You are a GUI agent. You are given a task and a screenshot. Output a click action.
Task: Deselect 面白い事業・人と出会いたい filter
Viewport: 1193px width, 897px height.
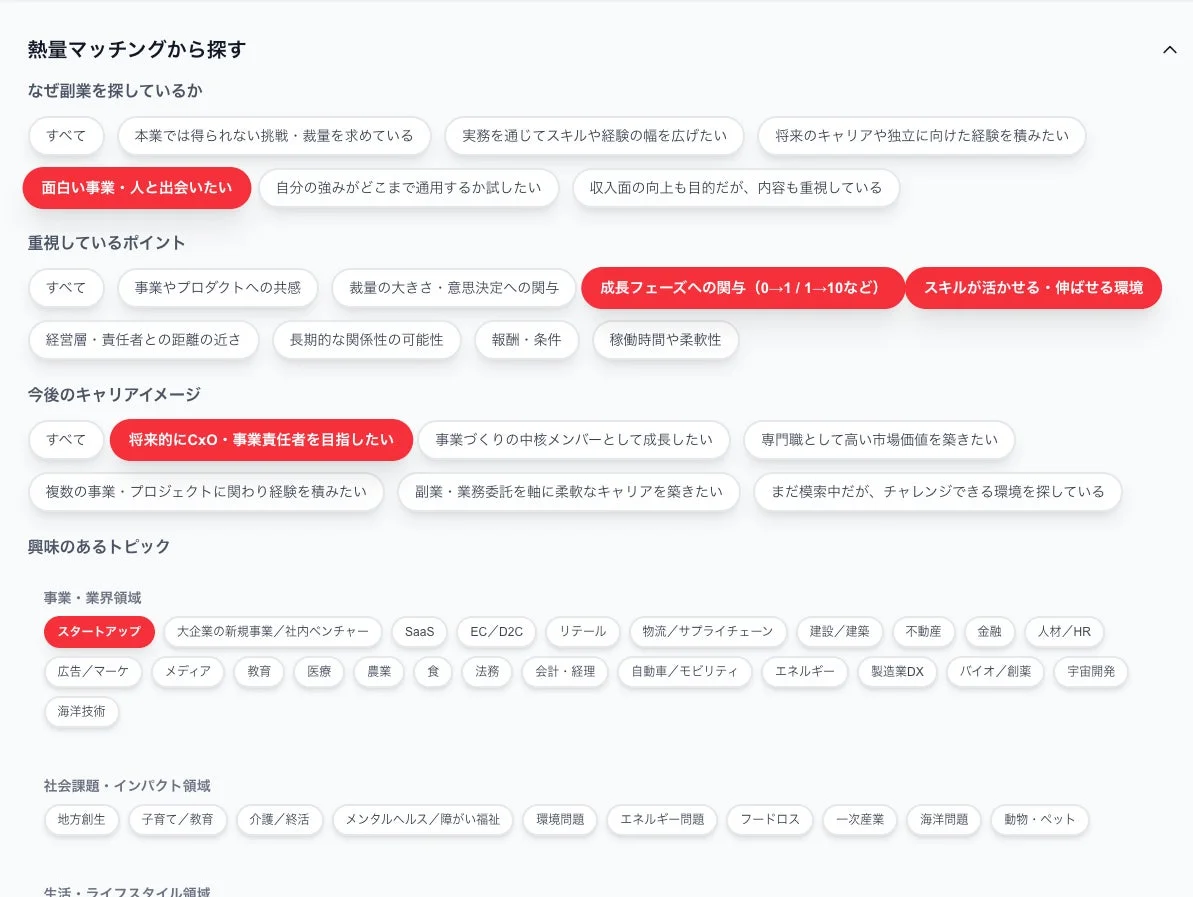coord(136,187)
